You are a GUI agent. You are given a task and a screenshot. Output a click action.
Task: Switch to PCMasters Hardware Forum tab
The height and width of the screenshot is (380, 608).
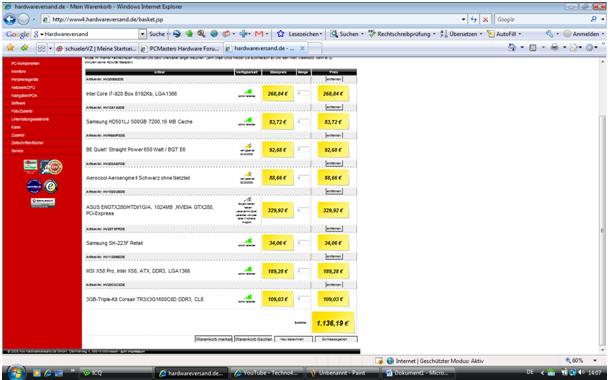(x=181, y=48)
